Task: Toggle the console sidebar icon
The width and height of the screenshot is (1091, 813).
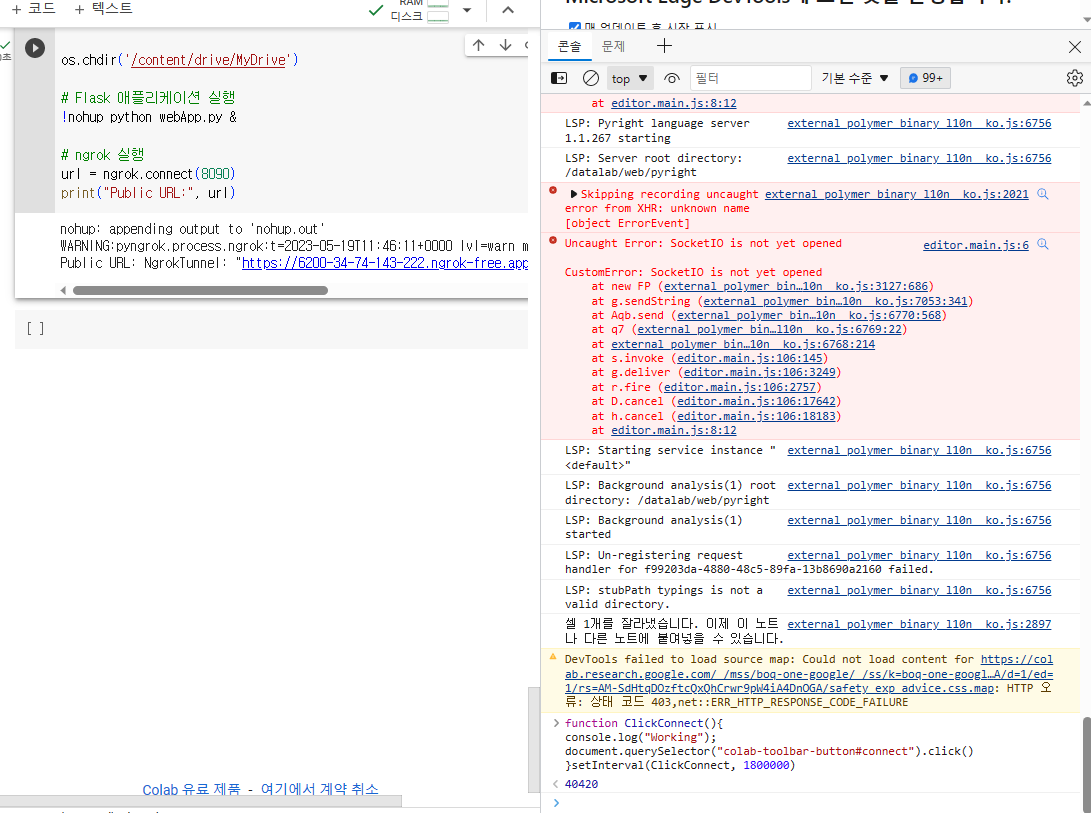Action: click(559, 78)
